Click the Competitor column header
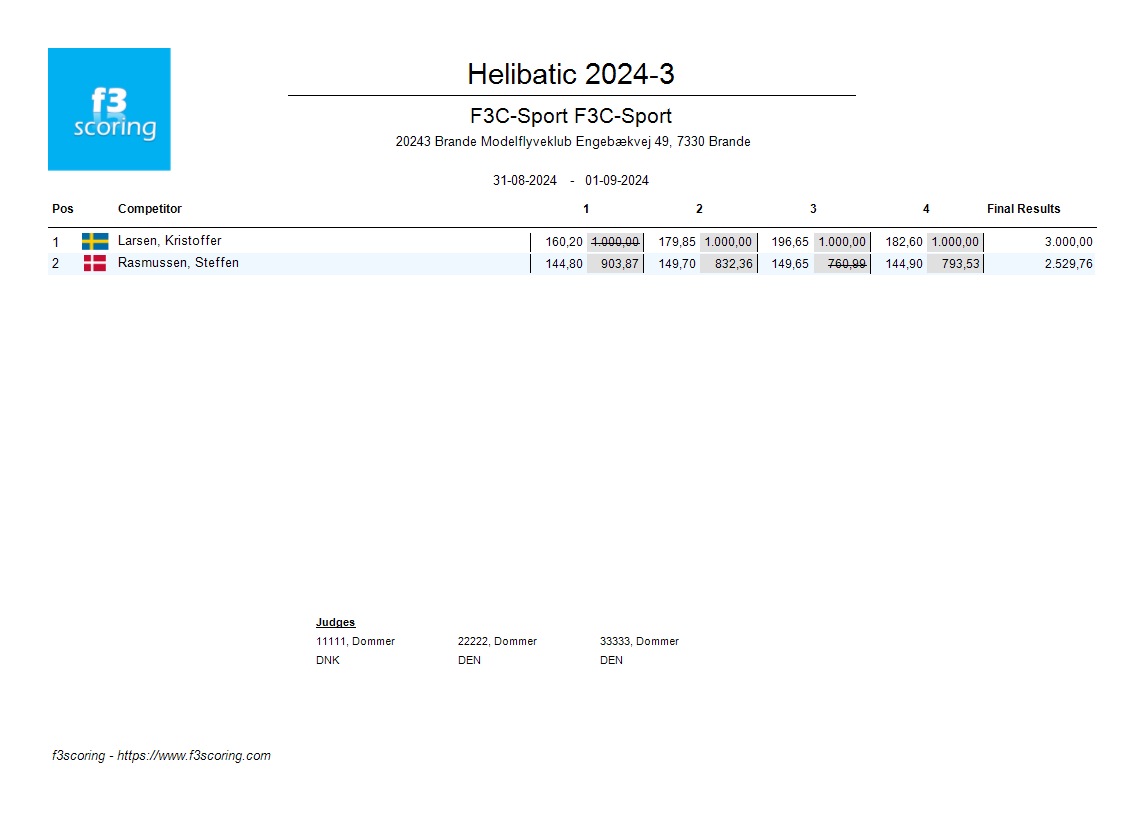Image resolution: width=1142 pixels, height=813 pixels. (149, 208)
